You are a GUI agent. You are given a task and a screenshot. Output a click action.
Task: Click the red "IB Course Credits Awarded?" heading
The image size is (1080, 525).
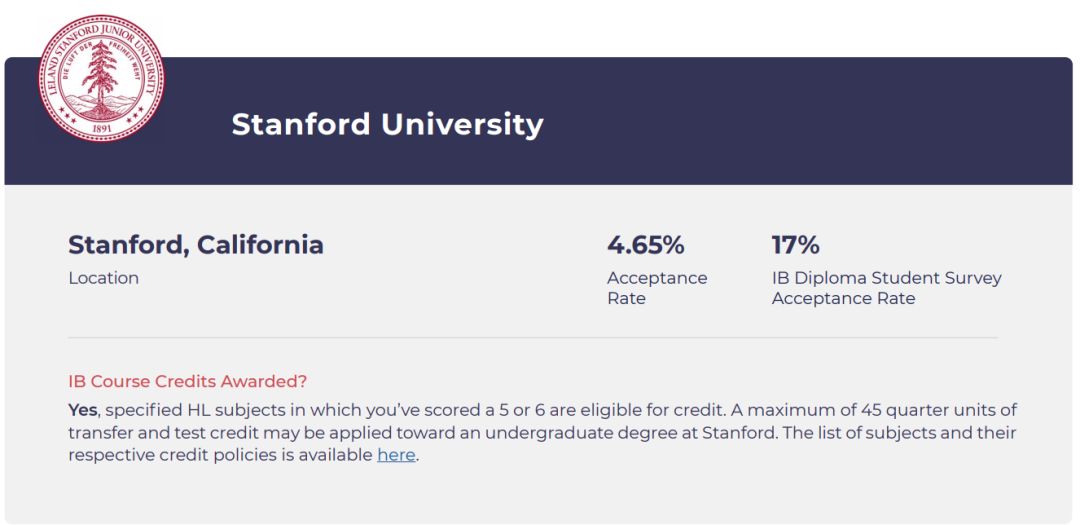187,381
